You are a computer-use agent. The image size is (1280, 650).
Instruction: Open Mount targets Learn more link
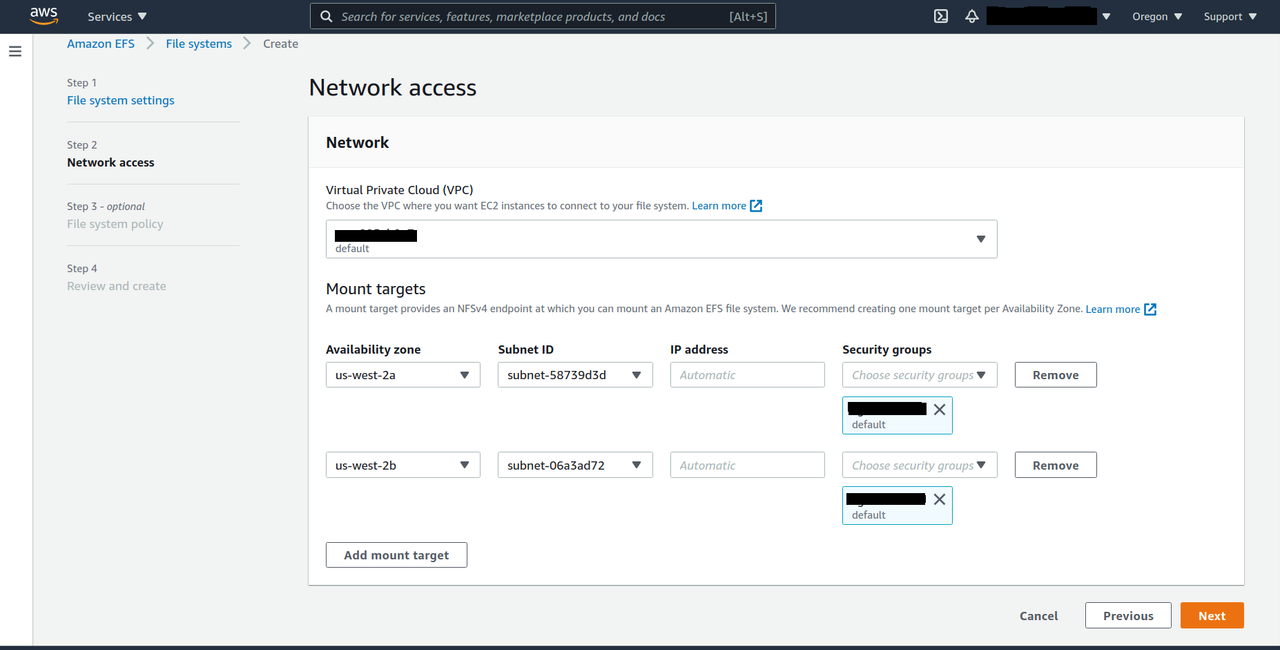[x=1113, y=309]
